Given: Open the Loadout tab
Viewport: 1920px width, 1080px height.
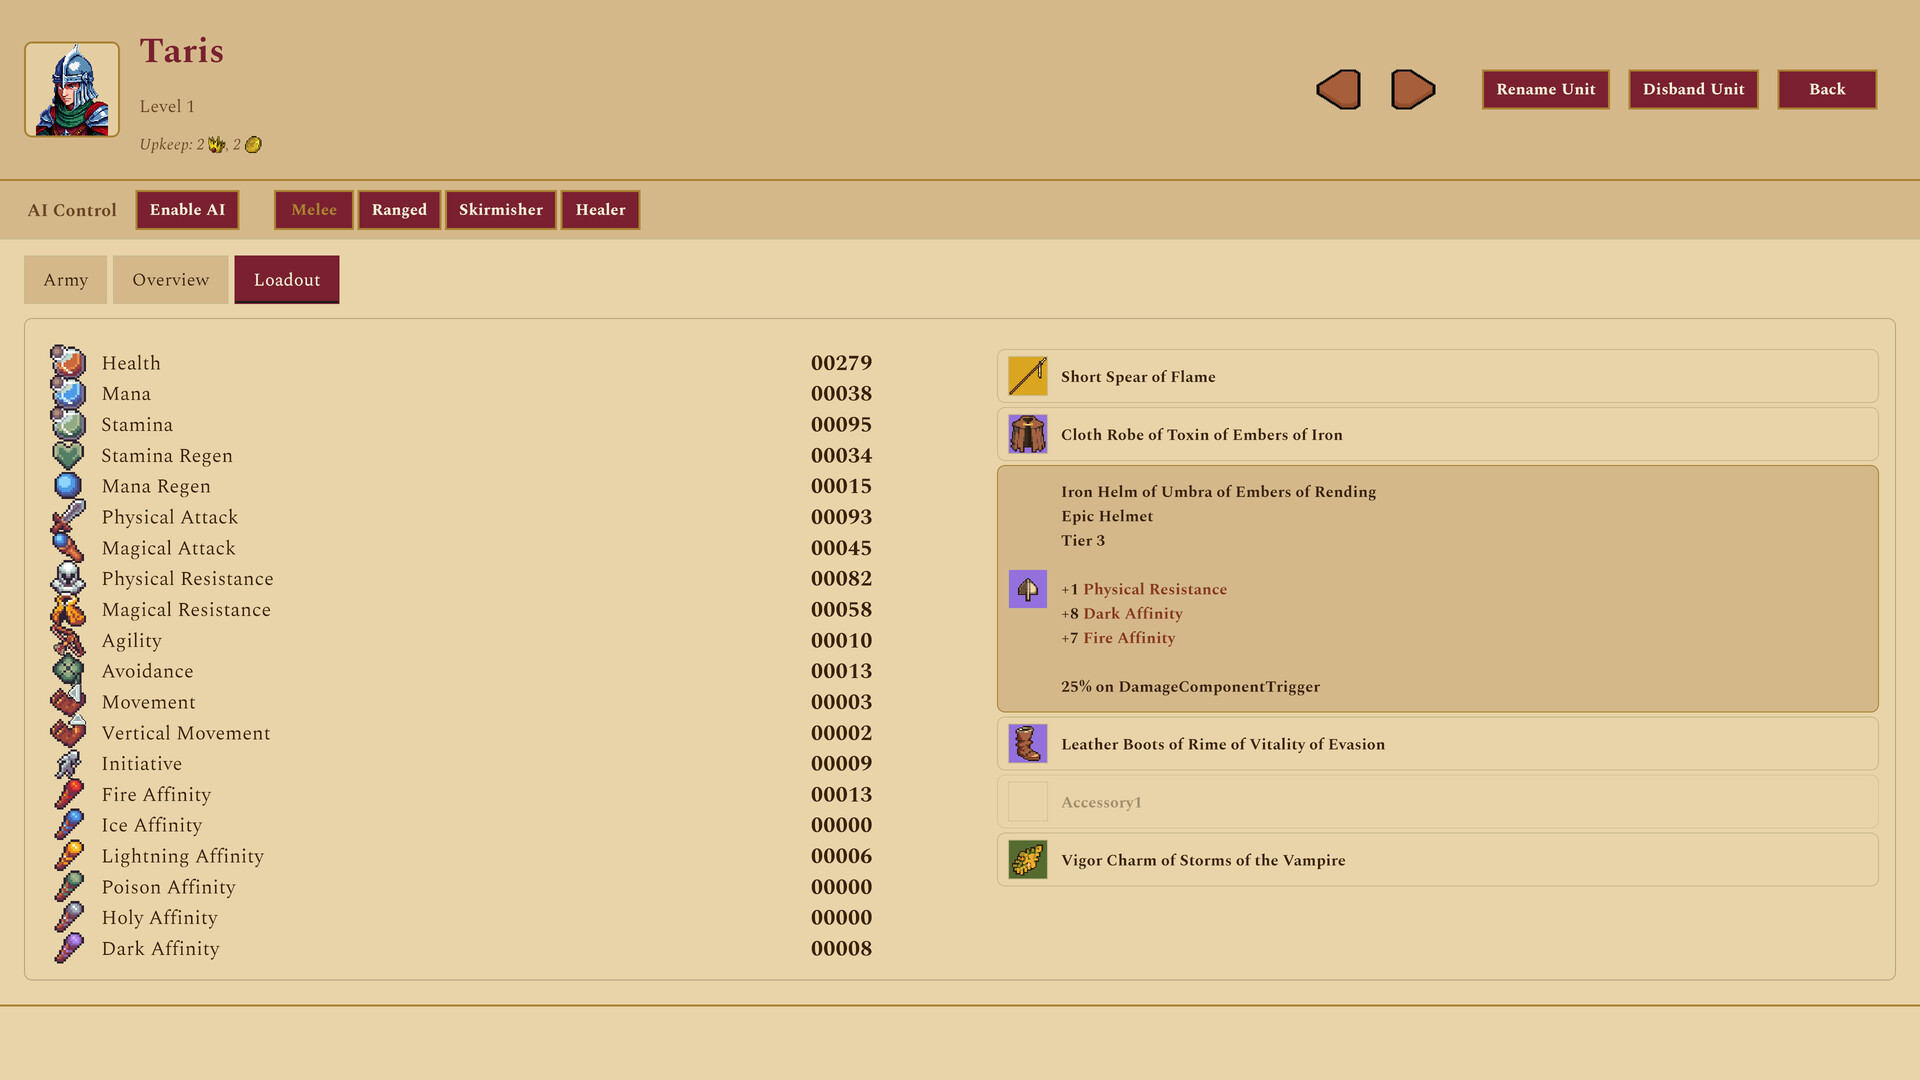Looking at the screenshot, I should pos(287,280).
